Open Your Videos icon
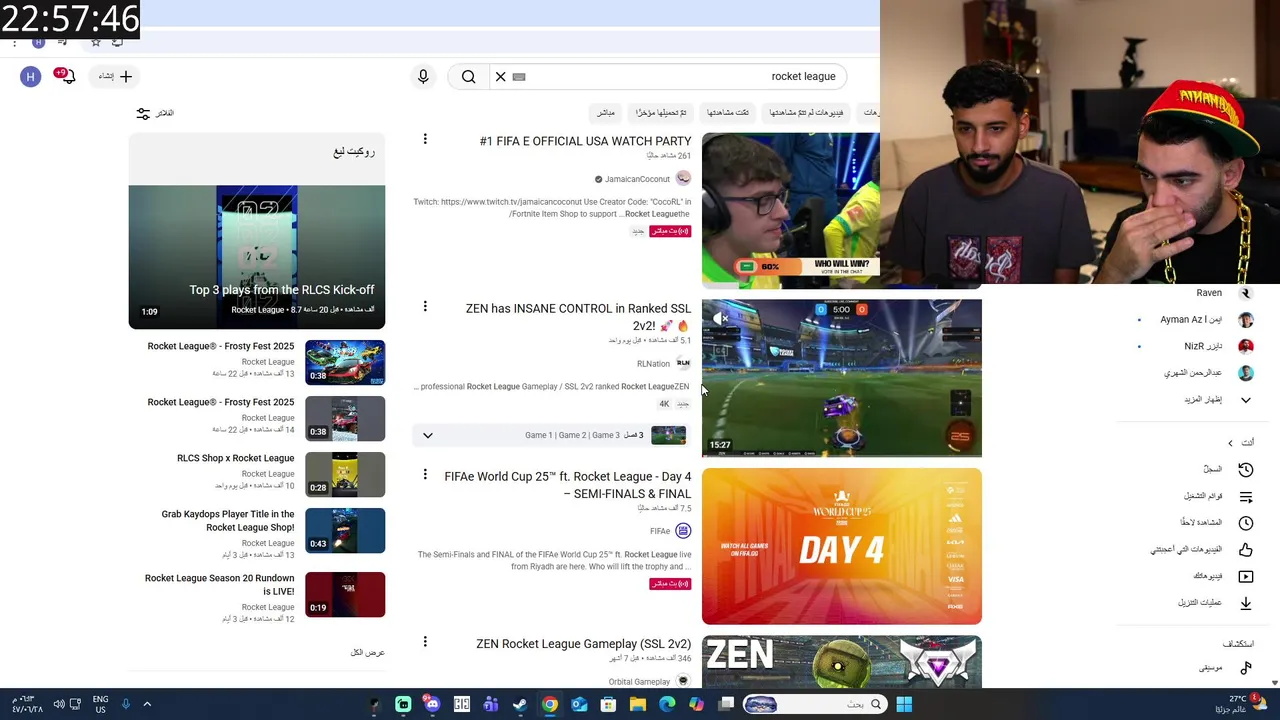The width and height of the screenshot is (1280, 720). 1246,576
